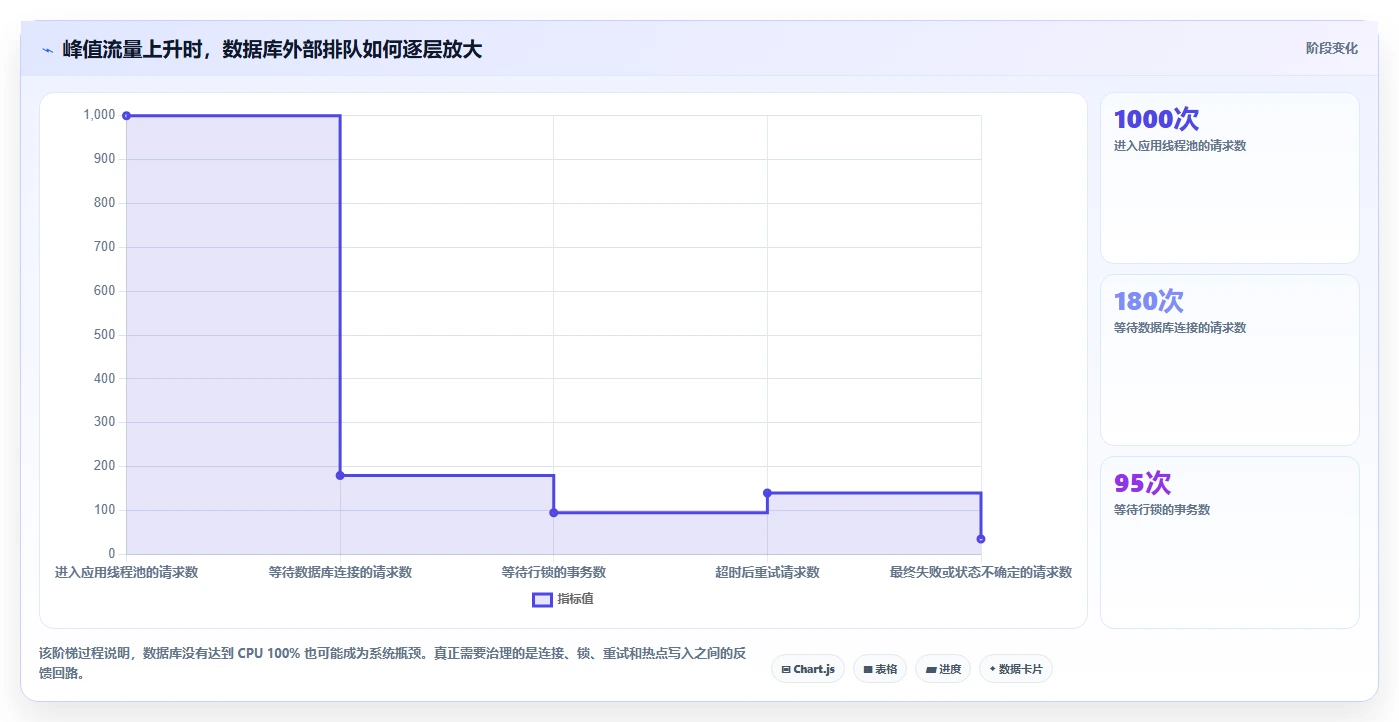Click the axis label 超时后重试请求数

tap(767, 573)
